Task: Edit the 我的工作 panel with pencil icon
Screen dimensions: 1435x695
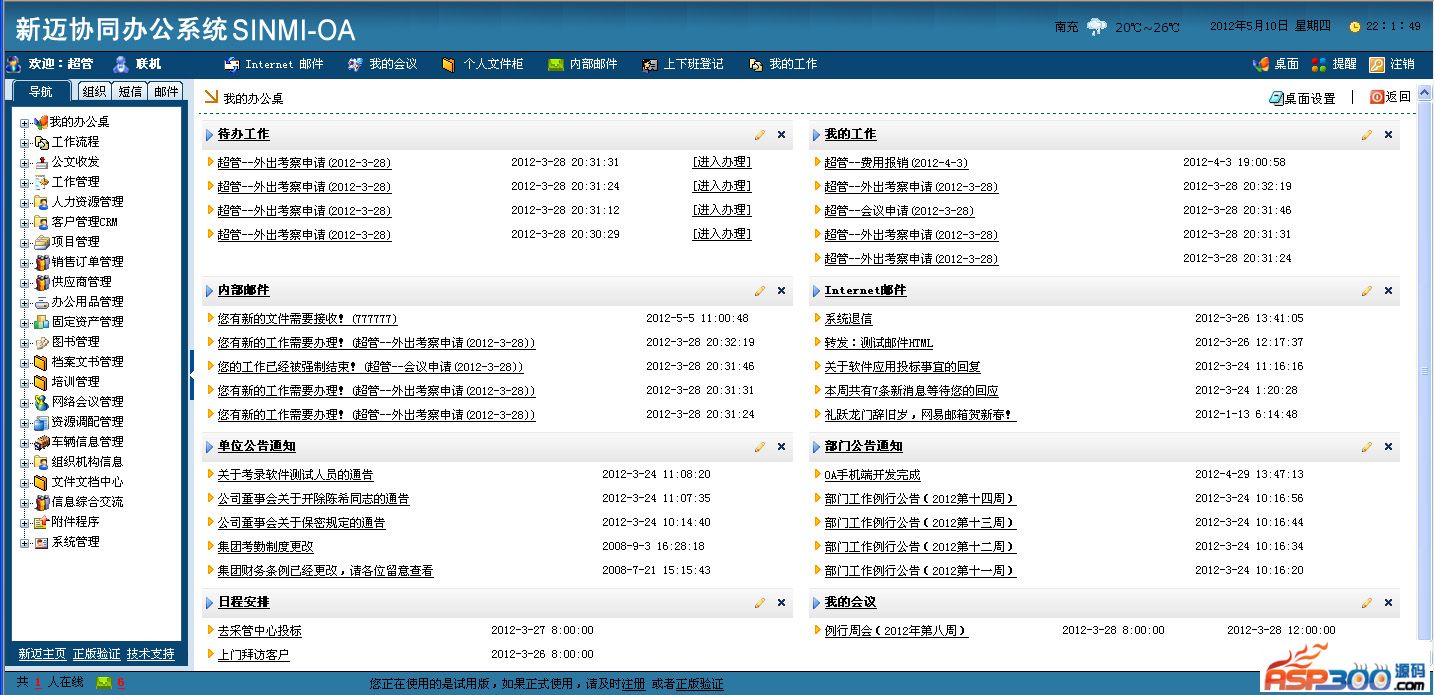Action: pos(1367,135)
